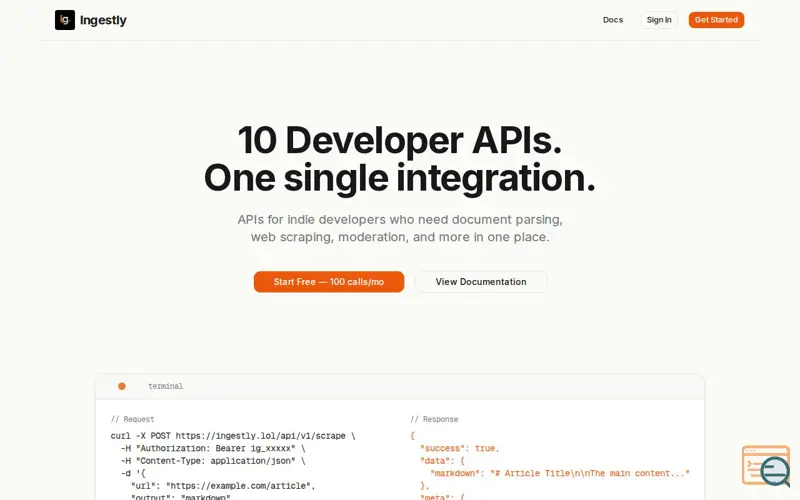Click Start Free — 100 calls/mo button
This screenshot has height=500, width=800.
point(329,282)
